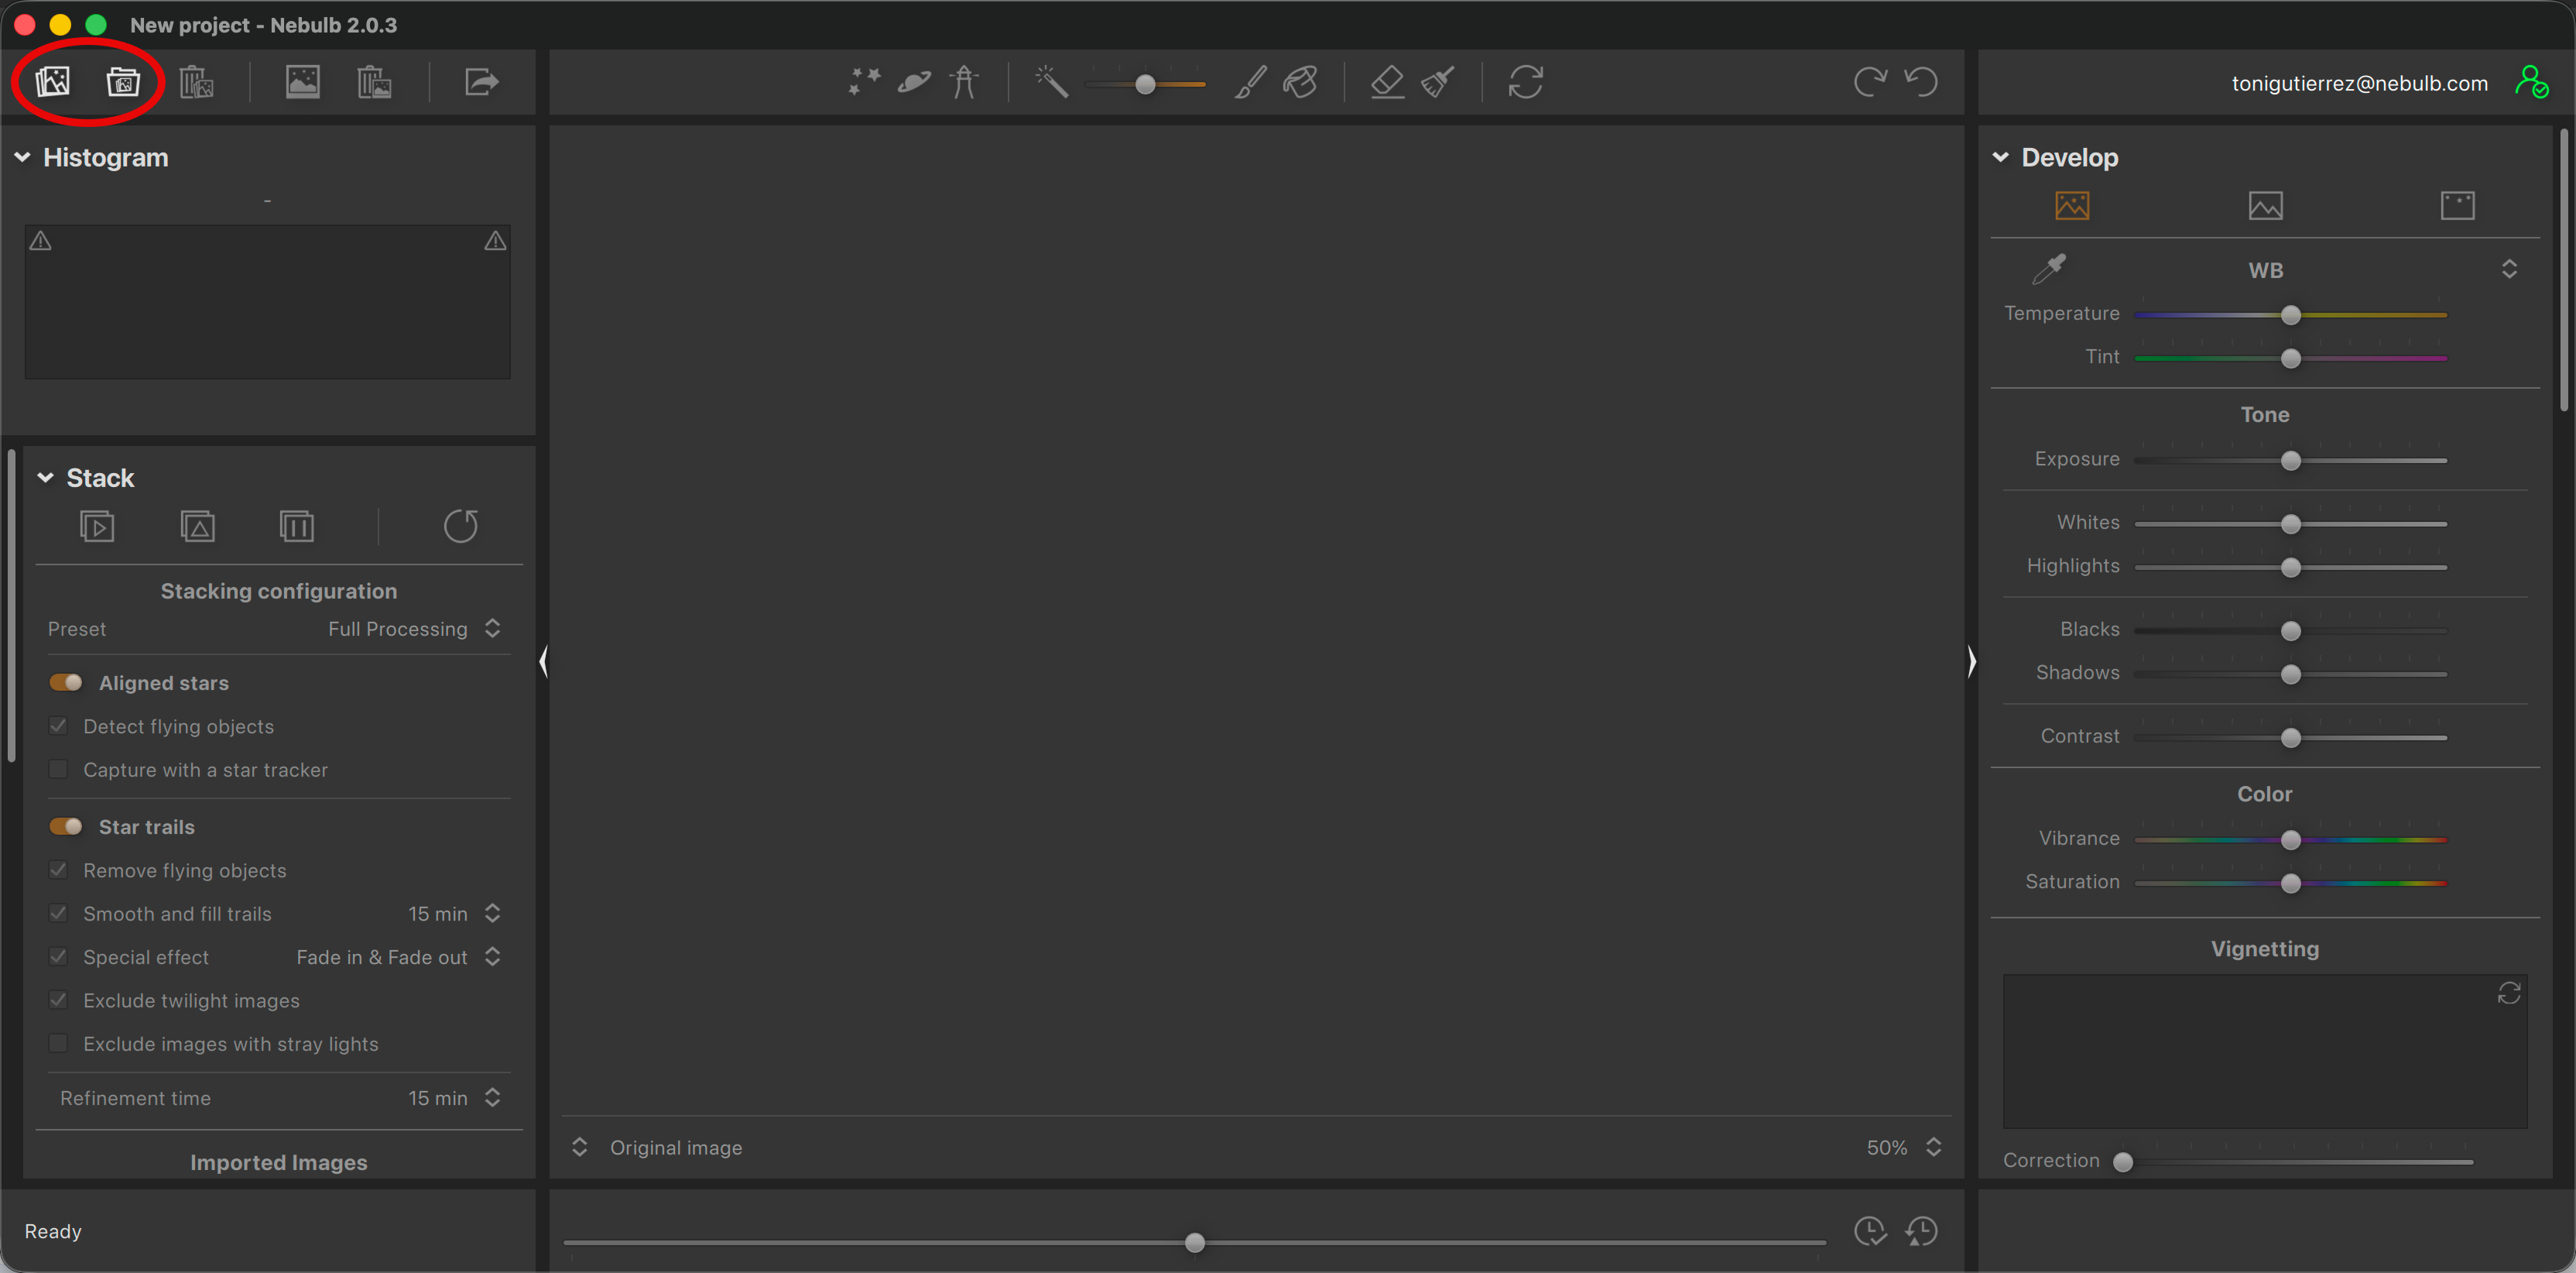
Task: Enable Exclude images with stray lights
Action: coord(59,1043)
